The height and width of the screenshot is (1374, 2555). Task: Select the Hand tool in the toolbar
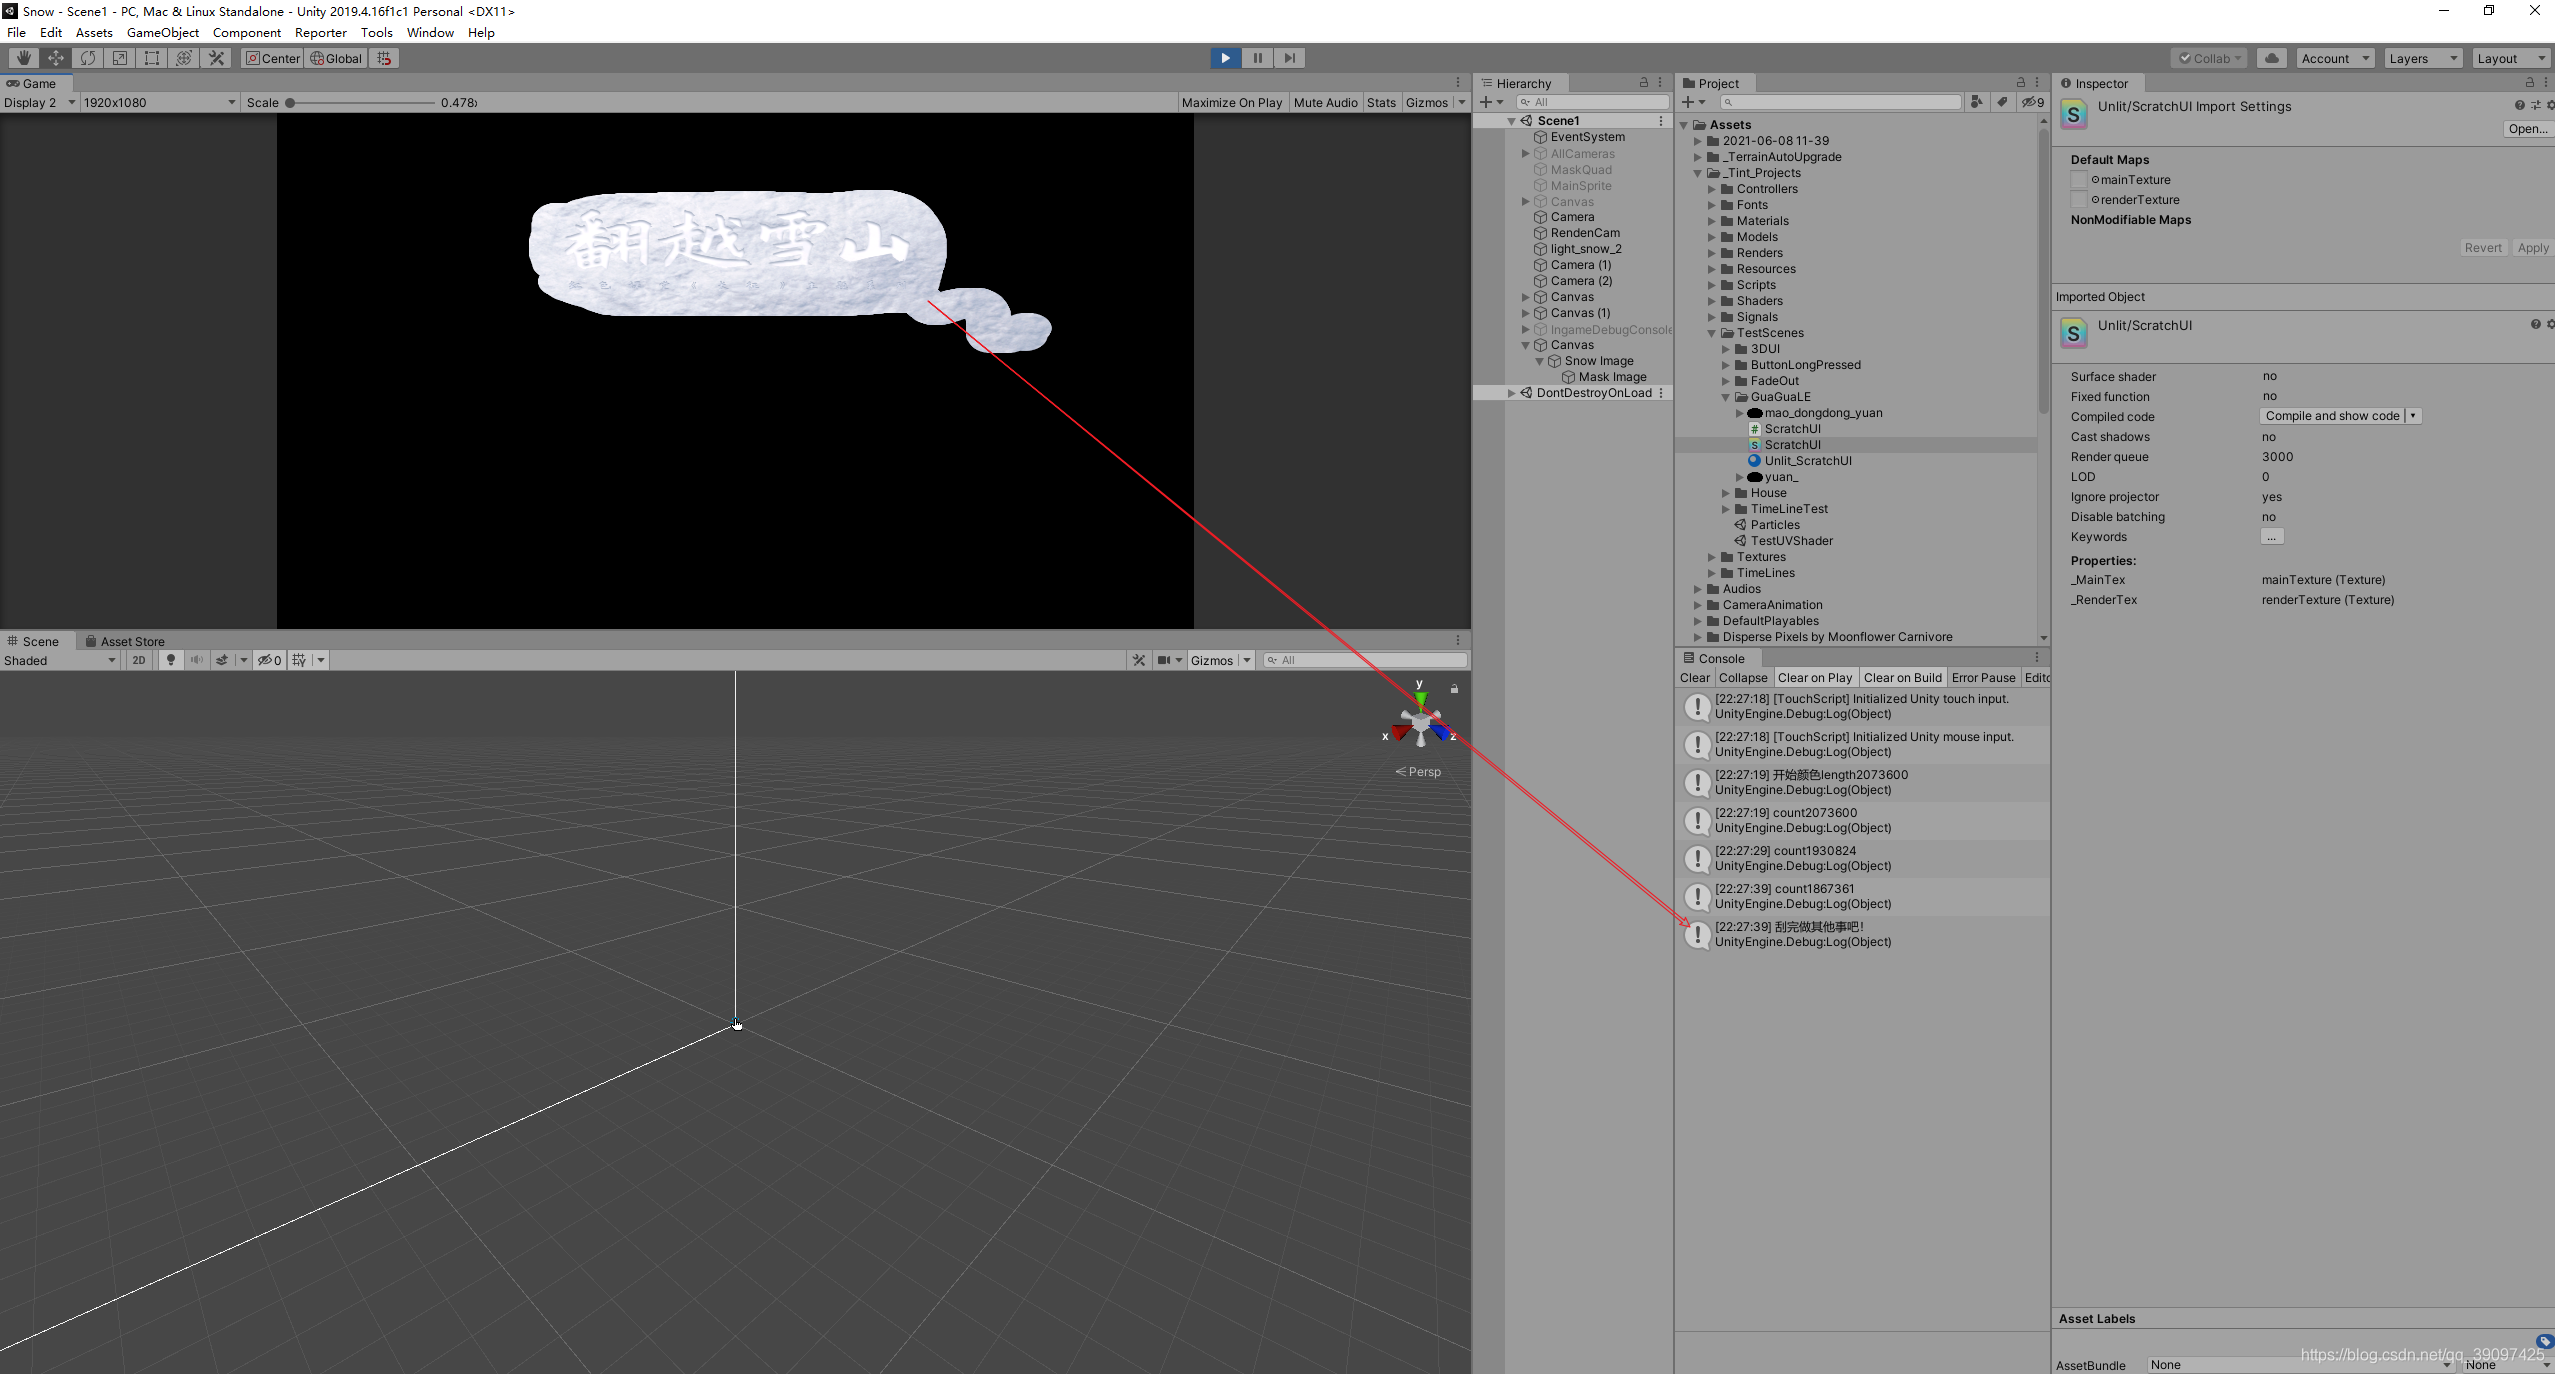24,58
